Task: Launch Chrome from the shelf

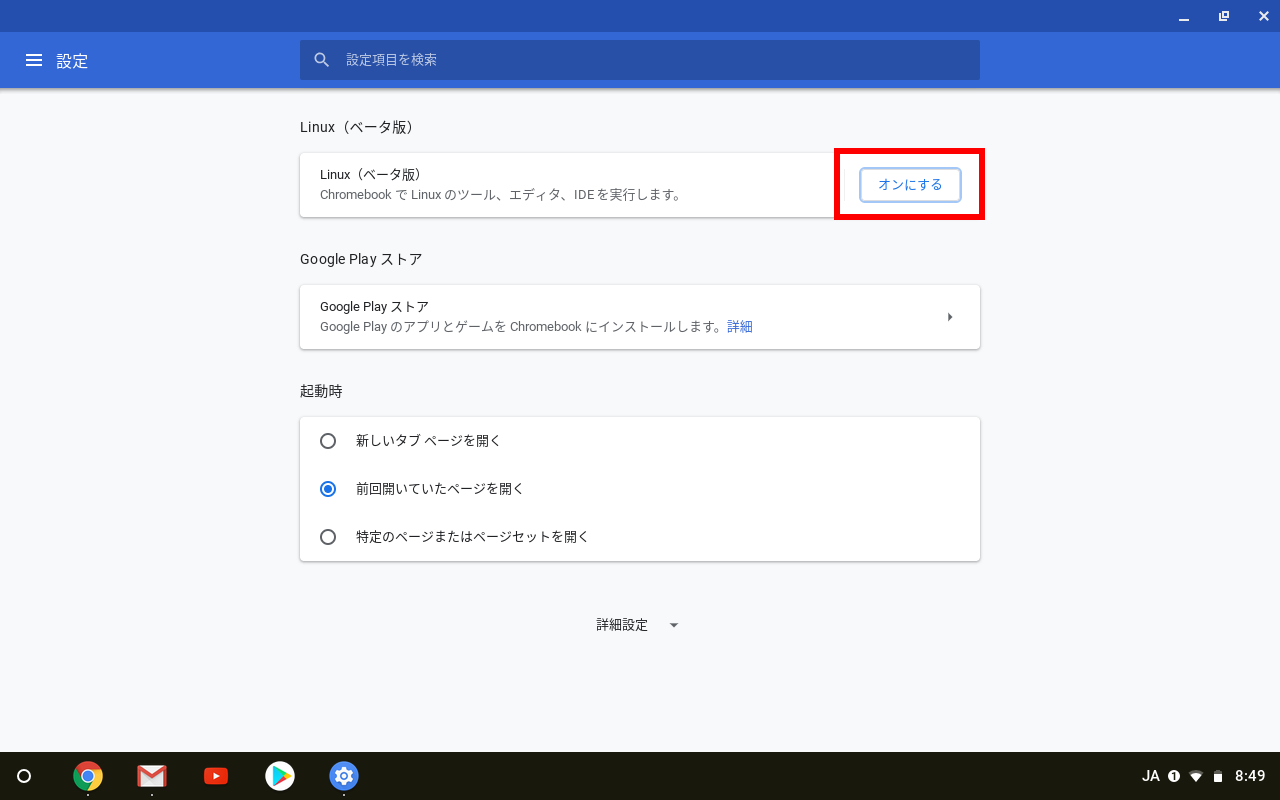Action: tap(88, 776)
